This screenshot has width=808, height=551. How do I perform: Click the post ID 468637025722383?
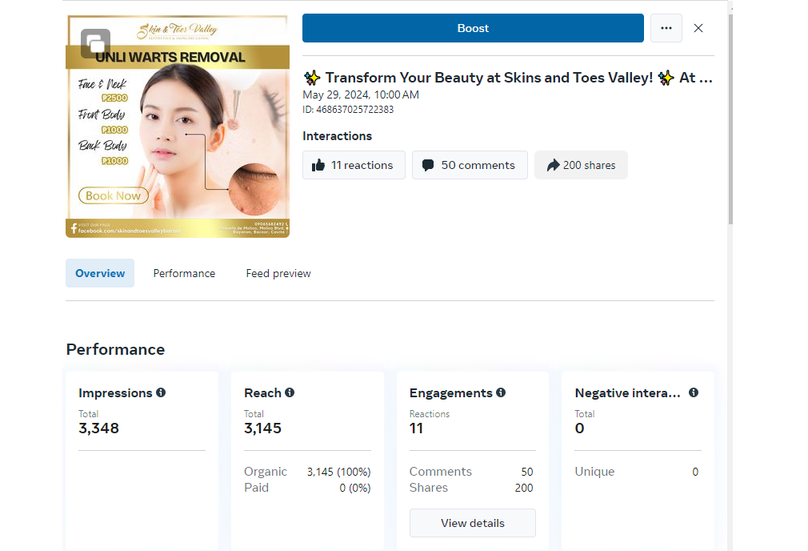coord(348,109)
